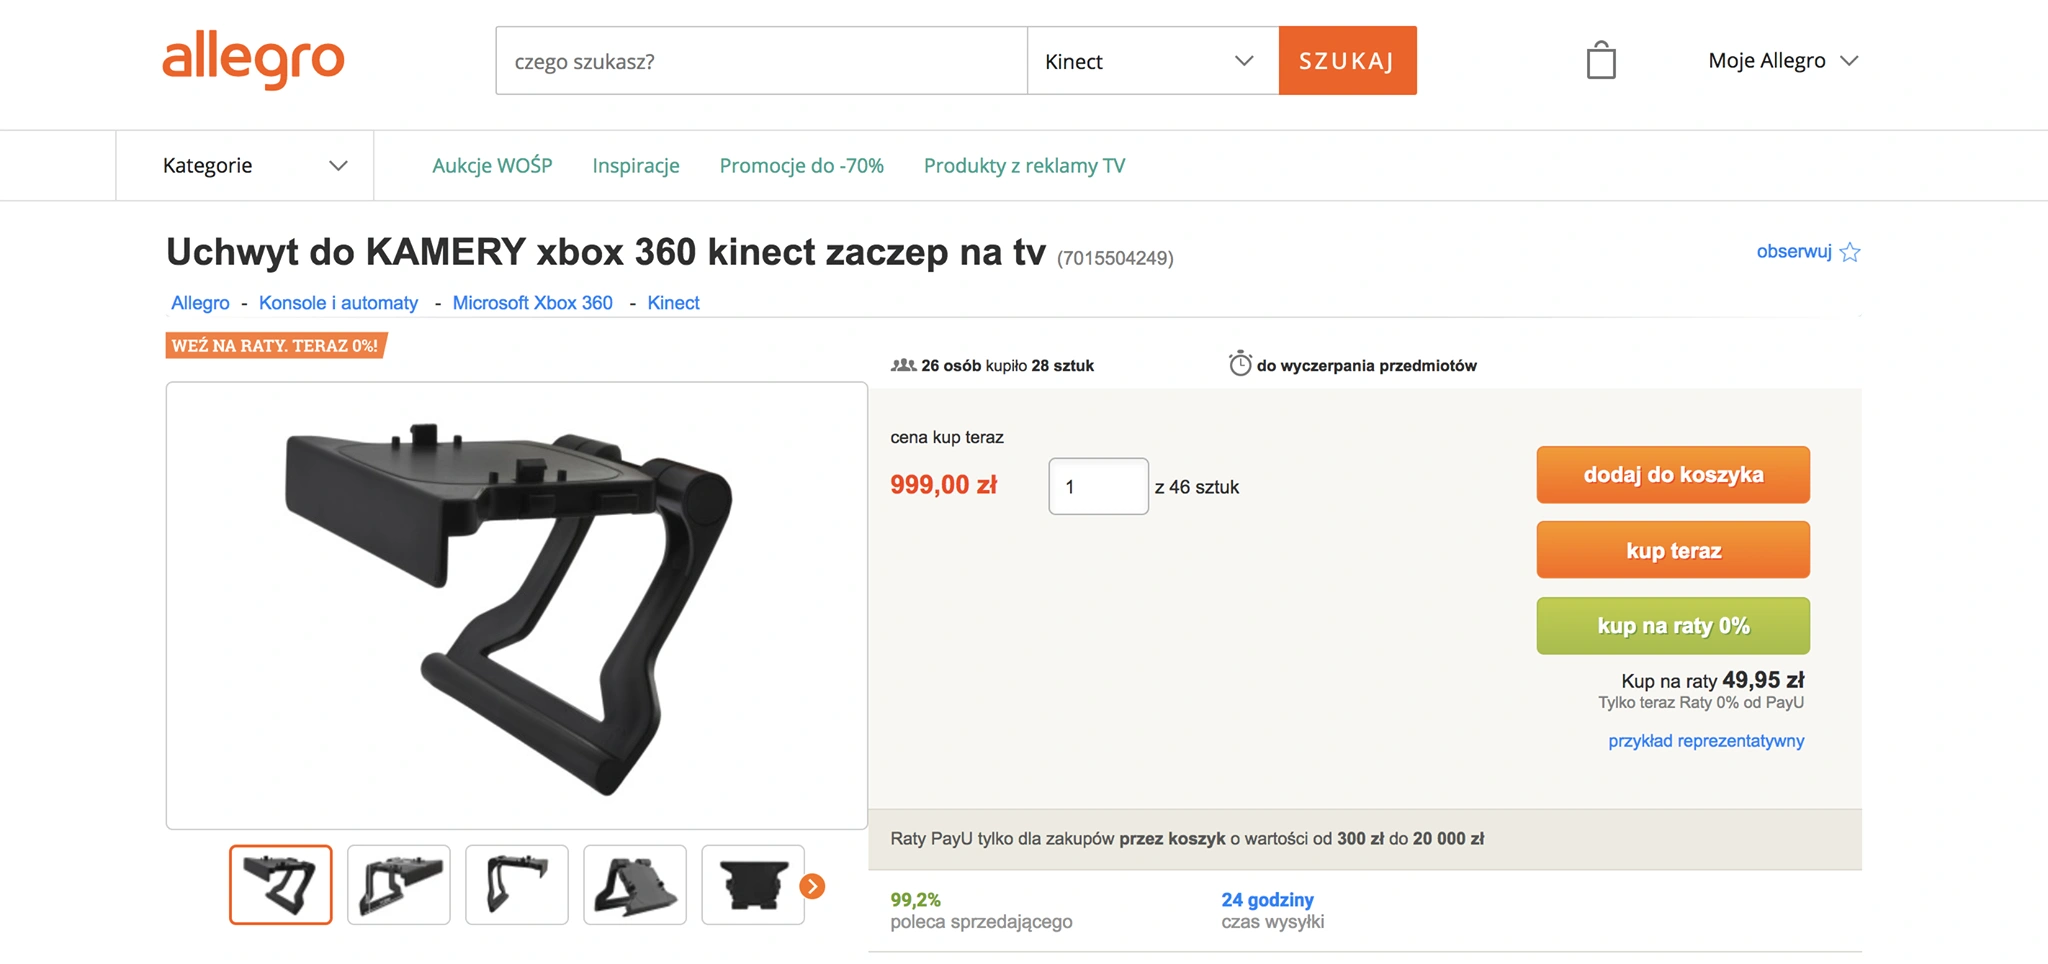Follow the Microsoft Xbox 360 breadcrumb link
Image resolution: width=2048 pixels, height=964 pixels.
532,303
